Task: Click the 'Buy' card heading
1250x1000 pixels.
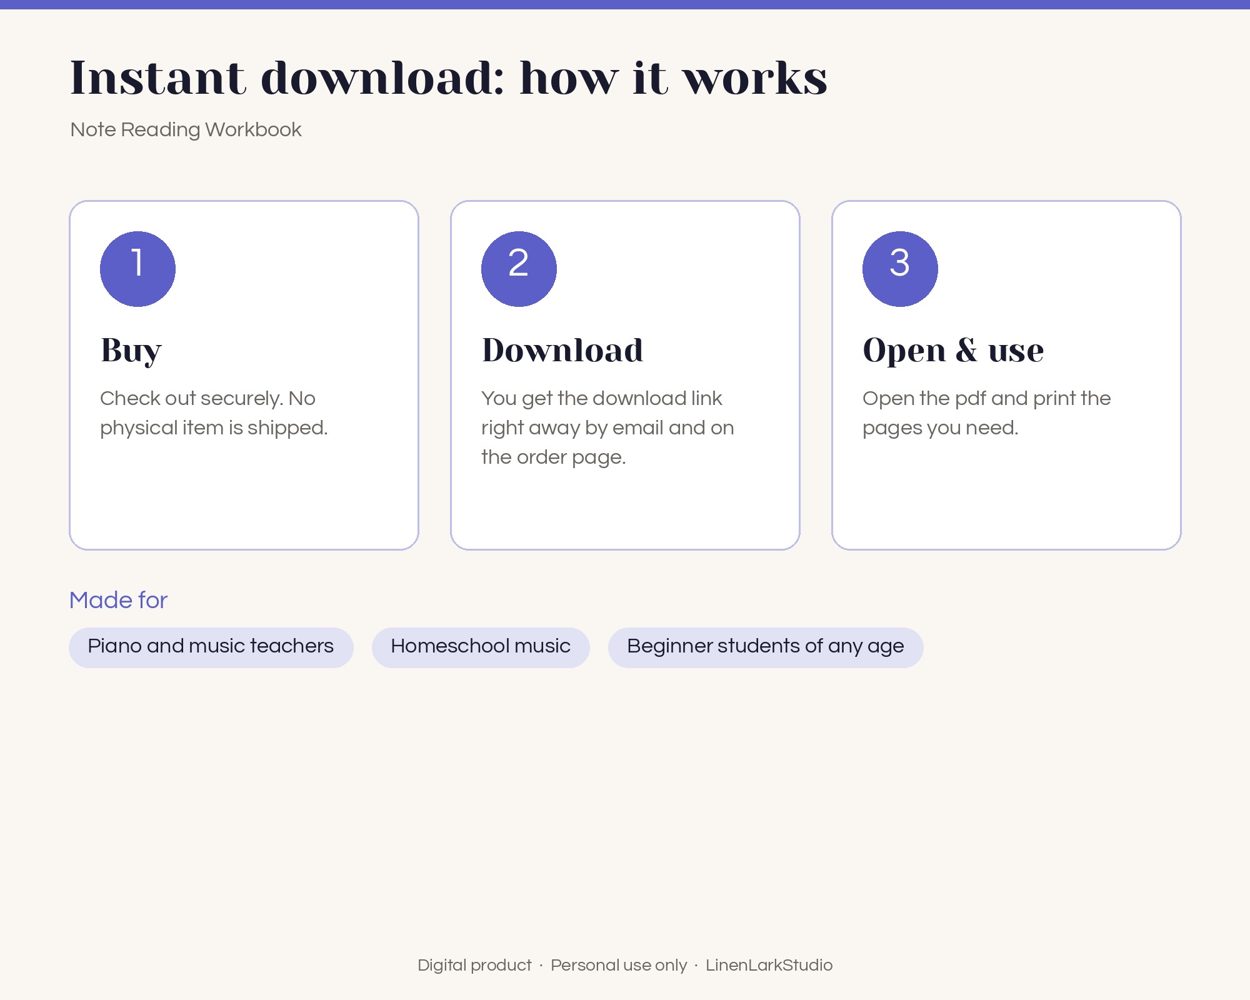Action: (131, 351)
